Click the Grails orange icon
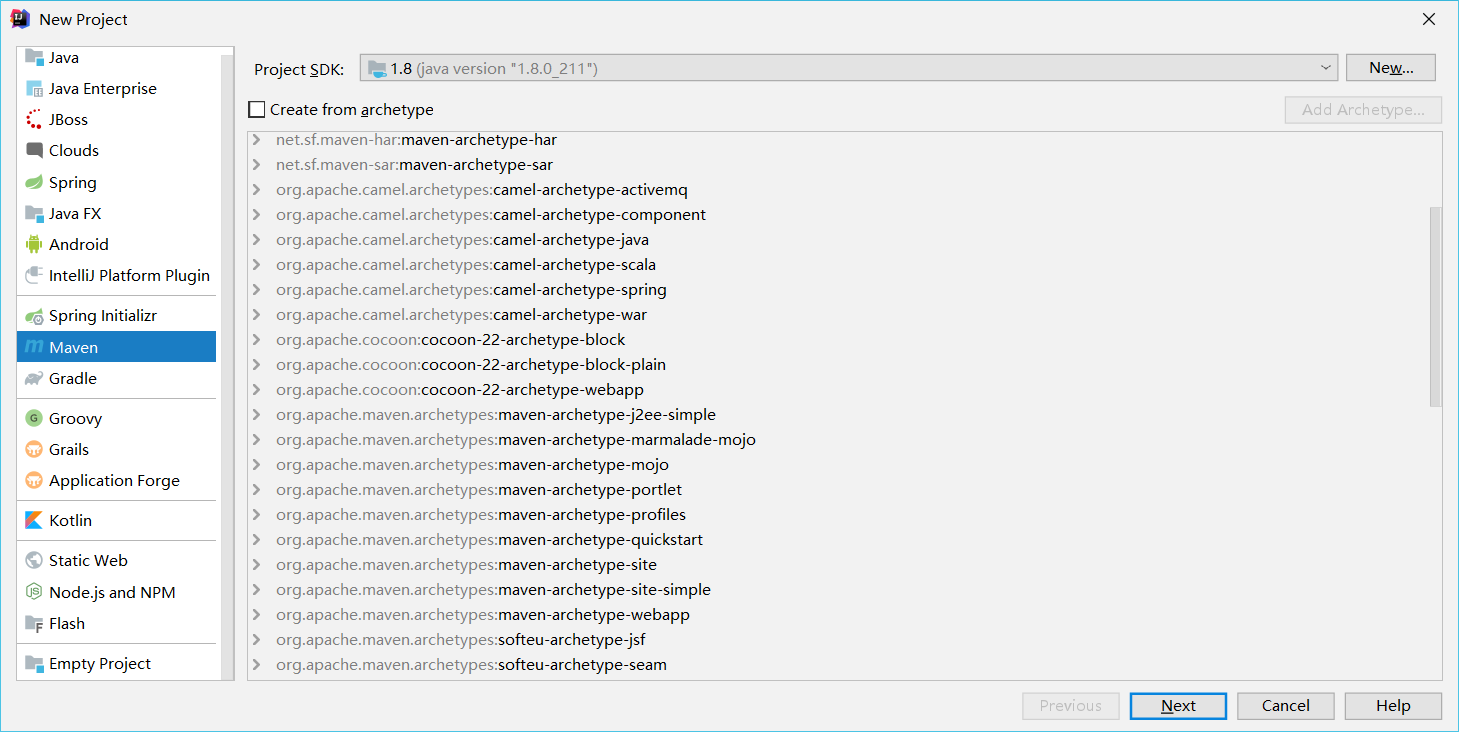The image size is (1459, 732). point(34,449)
